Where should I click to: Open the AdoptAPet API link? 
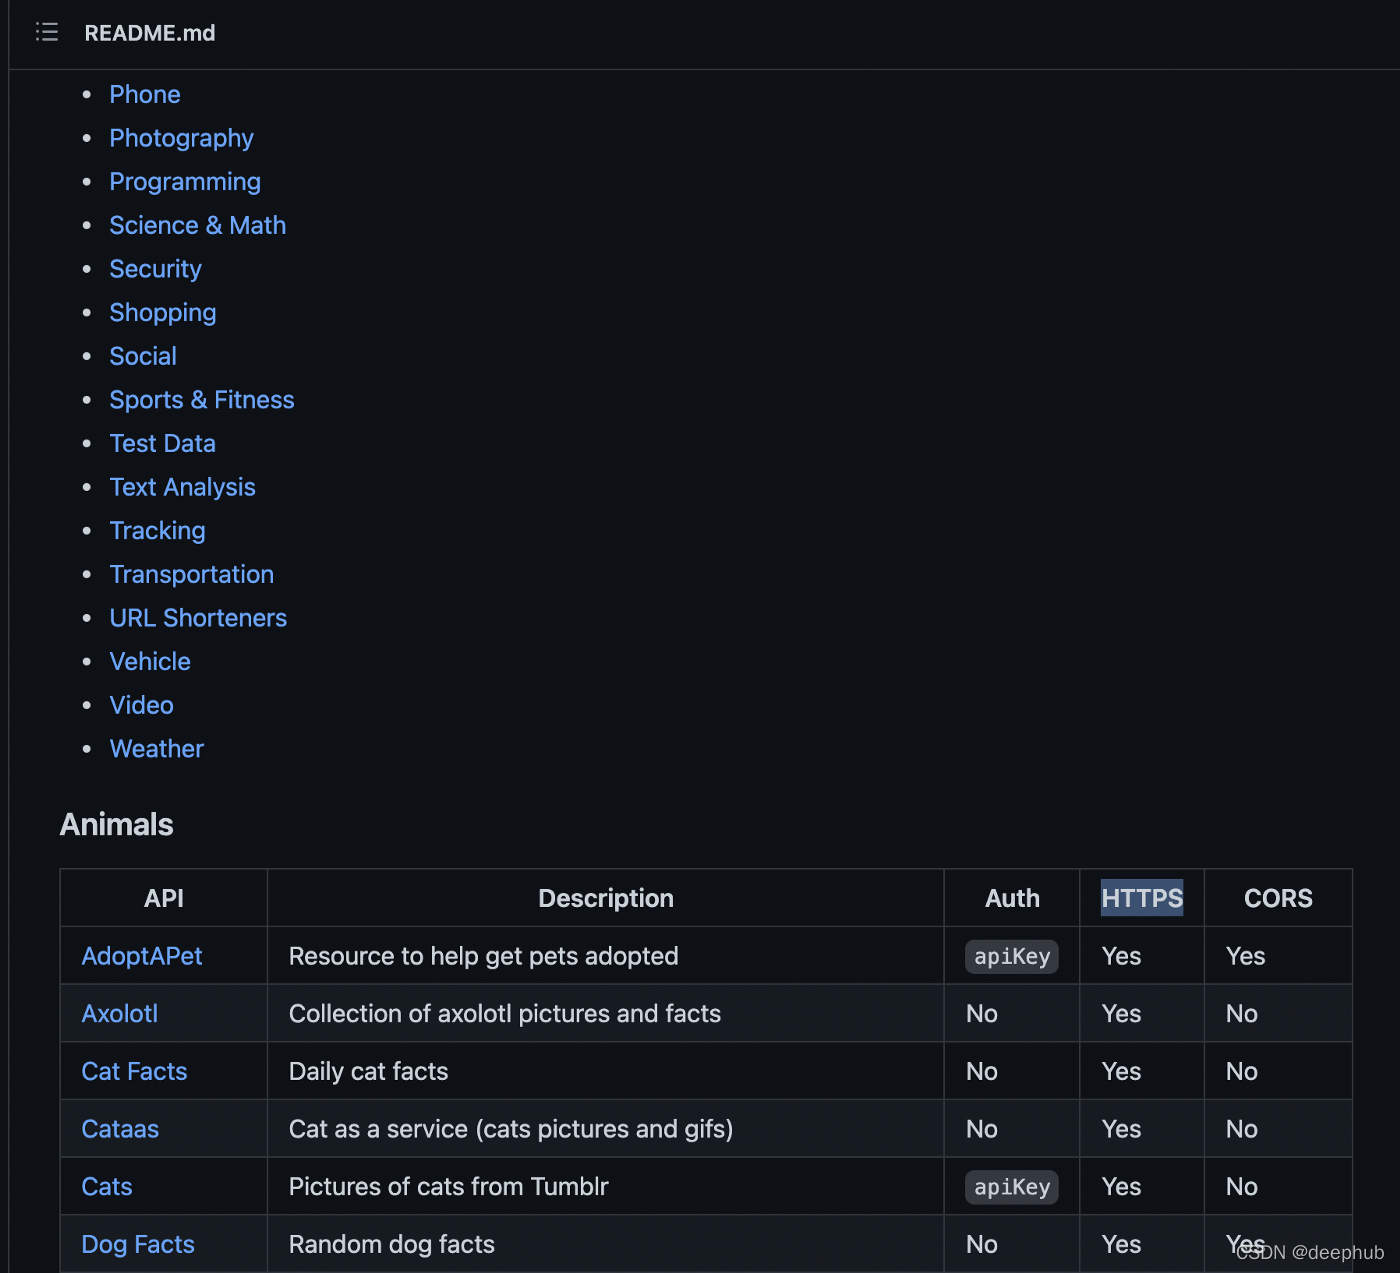(141, 956)
